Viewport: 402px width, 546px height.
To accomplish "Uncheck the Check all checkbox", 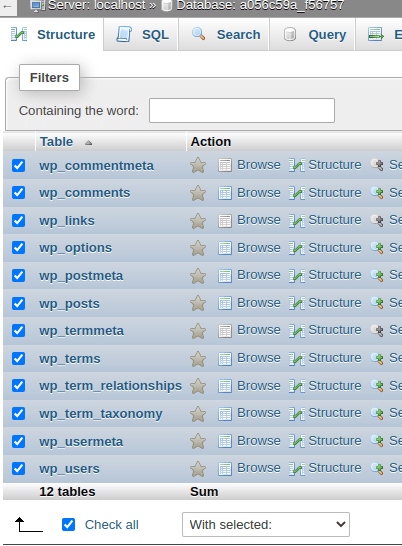I will pyautogui.click(x=69, y=524).
